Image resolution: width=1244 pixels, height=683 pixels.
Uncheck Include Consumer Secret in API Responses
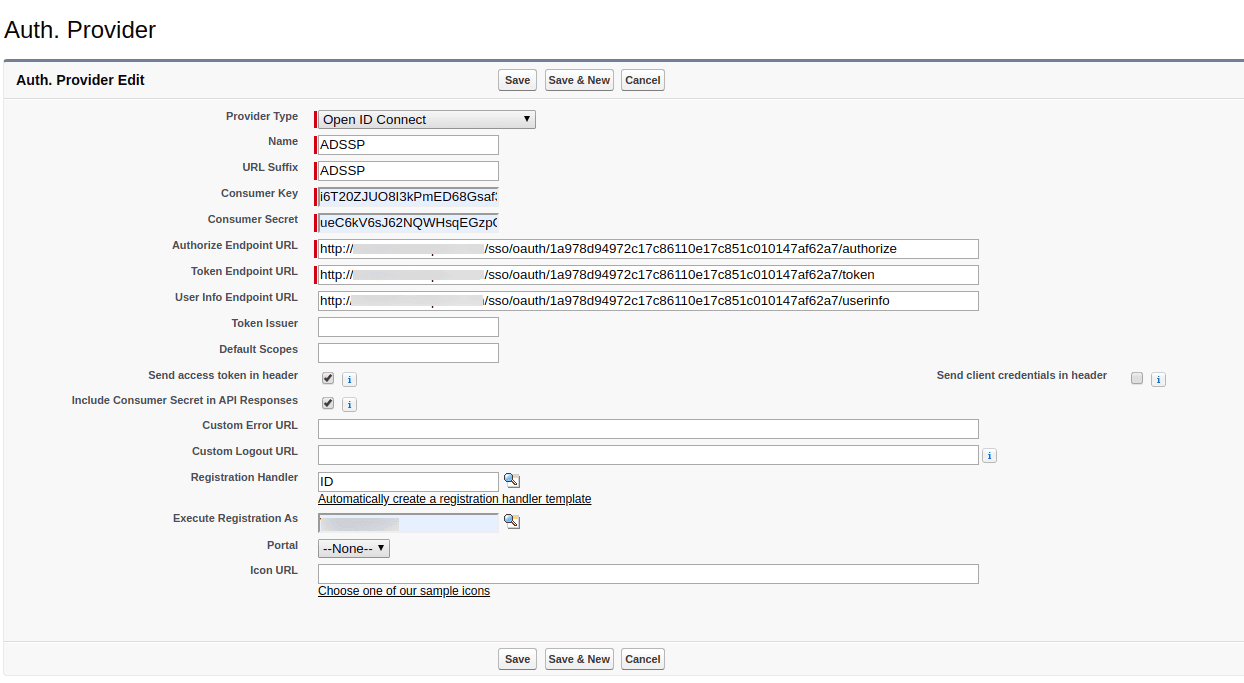point(327,403)
